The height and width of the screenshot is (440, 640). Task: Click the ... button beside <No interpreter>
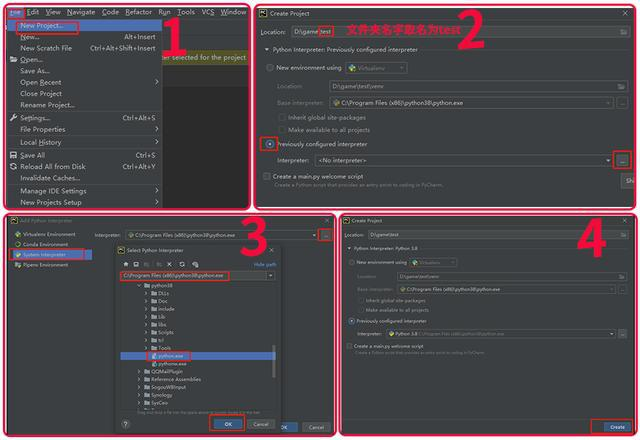point(622,161)
